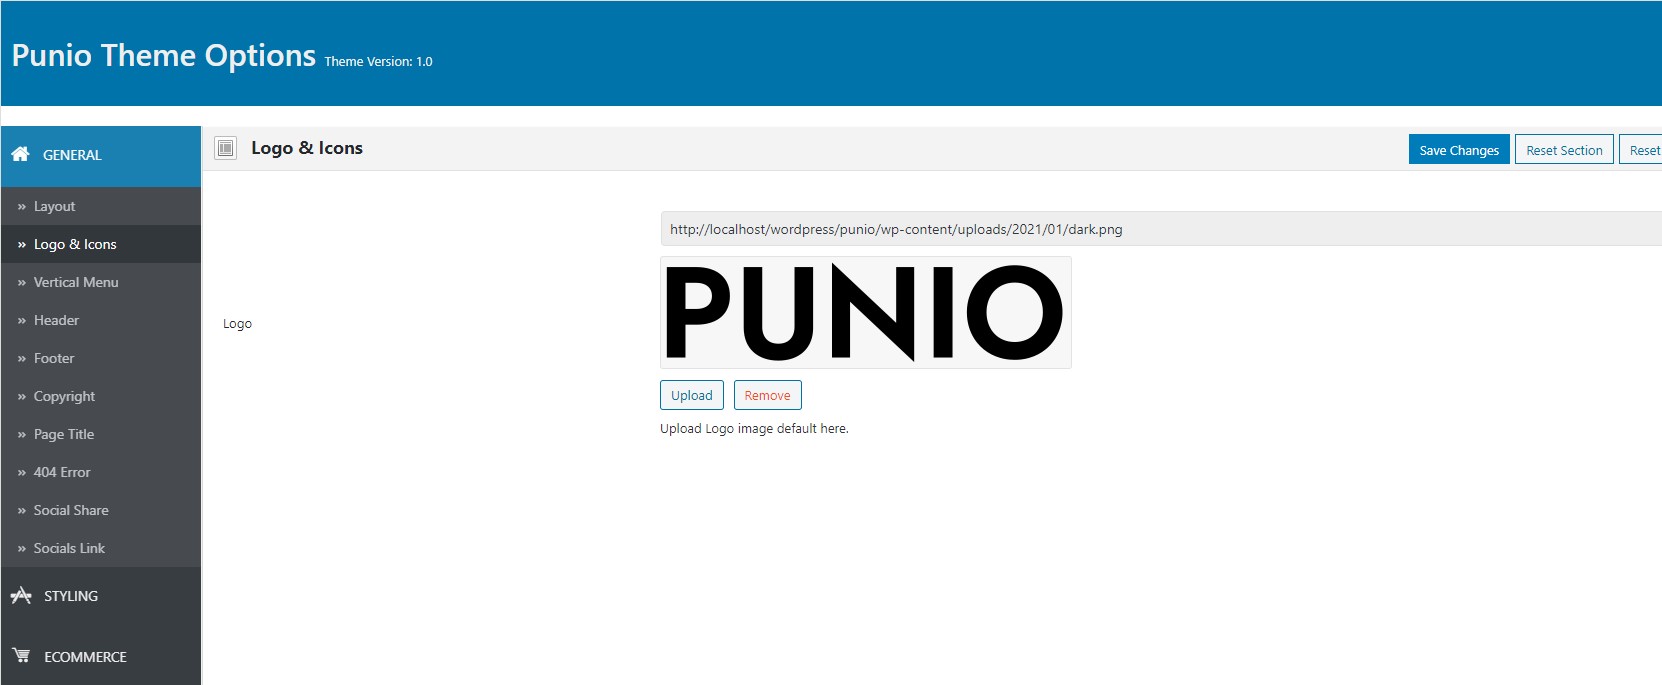Image resolution: width=1662 pixels, height=685 pixels.
Task: Select Logo & Icons submenu item
Action: click(x=101, y=244)
